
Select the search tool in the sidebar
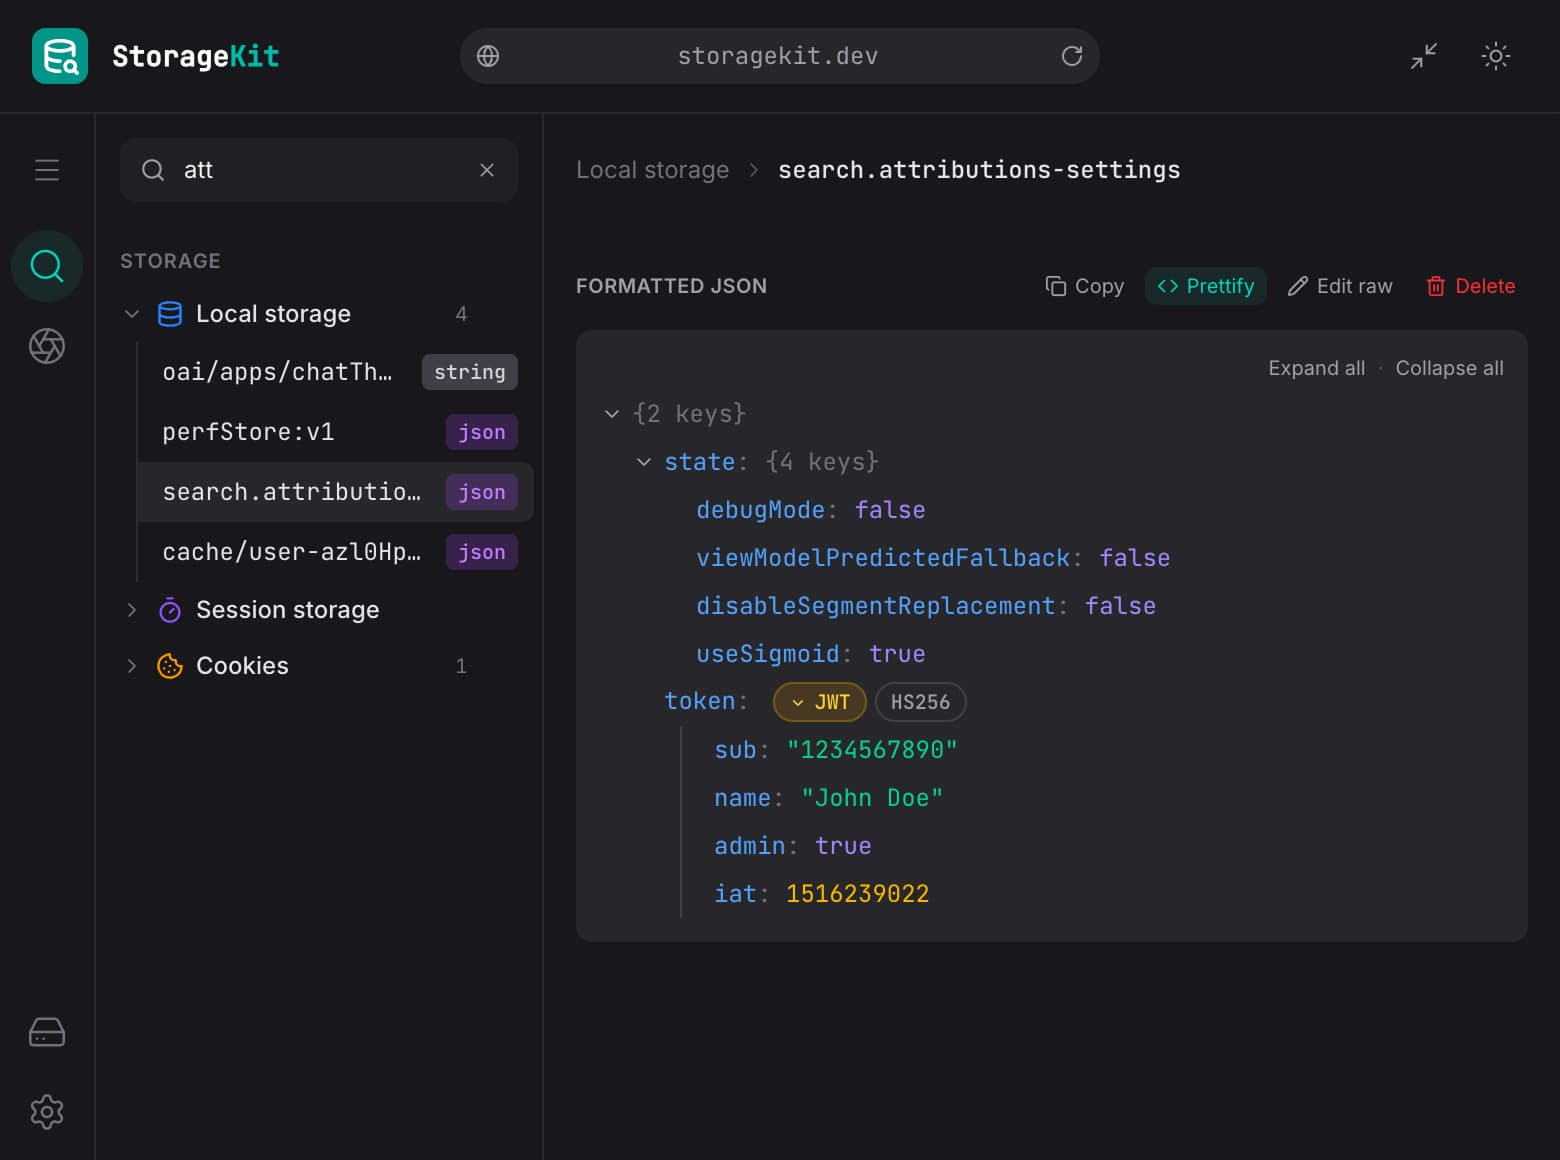tap(46, 266)
